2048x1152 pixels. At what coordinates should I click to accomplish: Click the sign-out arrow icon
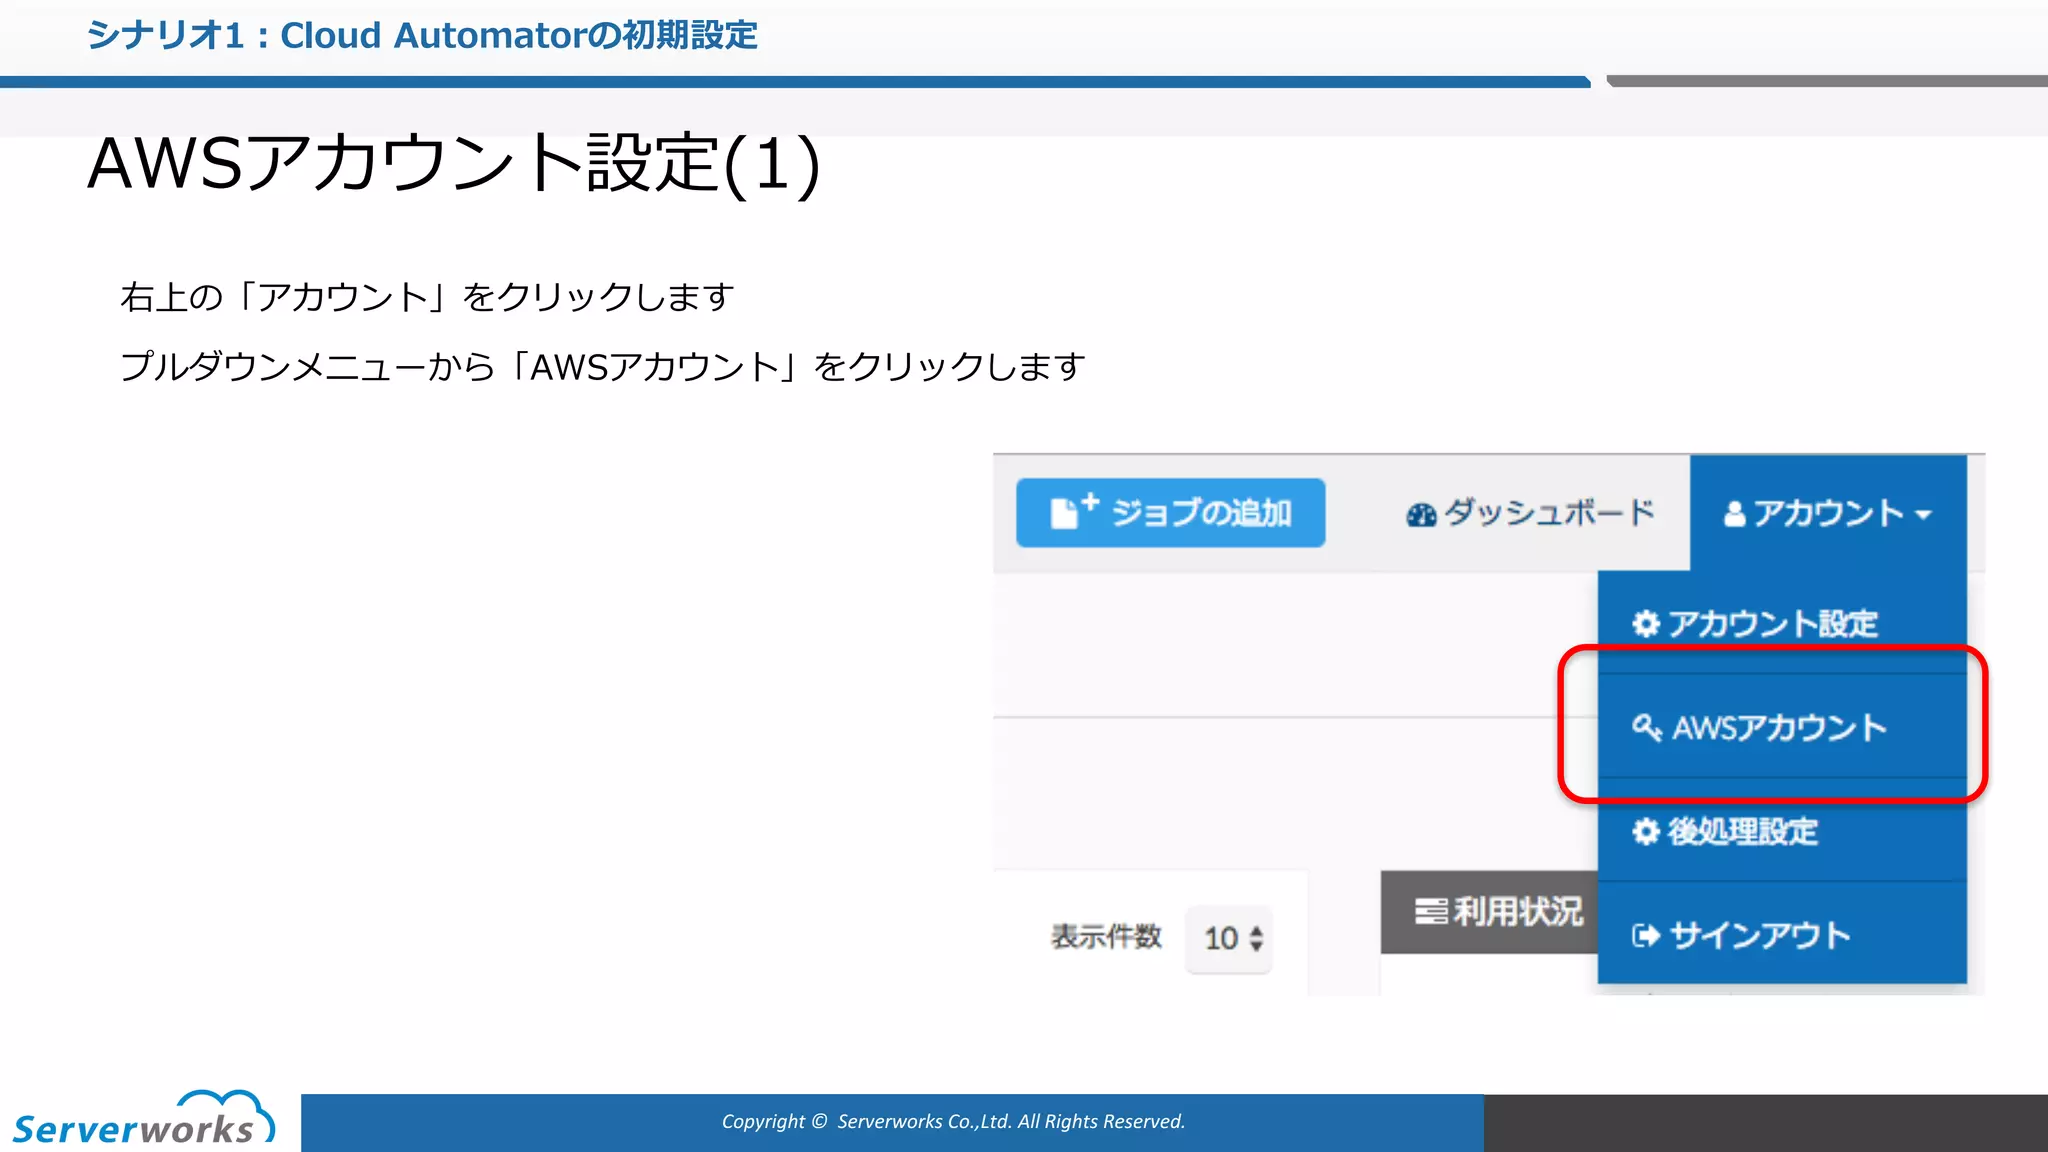(x=1646, y=936)
